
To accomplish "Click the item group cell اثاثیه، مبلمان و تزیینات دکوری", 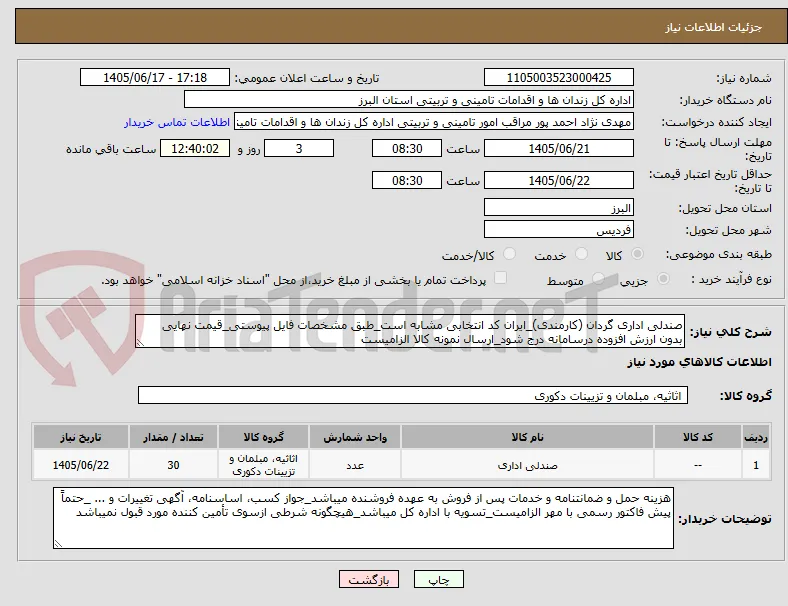I will (263, 465).
